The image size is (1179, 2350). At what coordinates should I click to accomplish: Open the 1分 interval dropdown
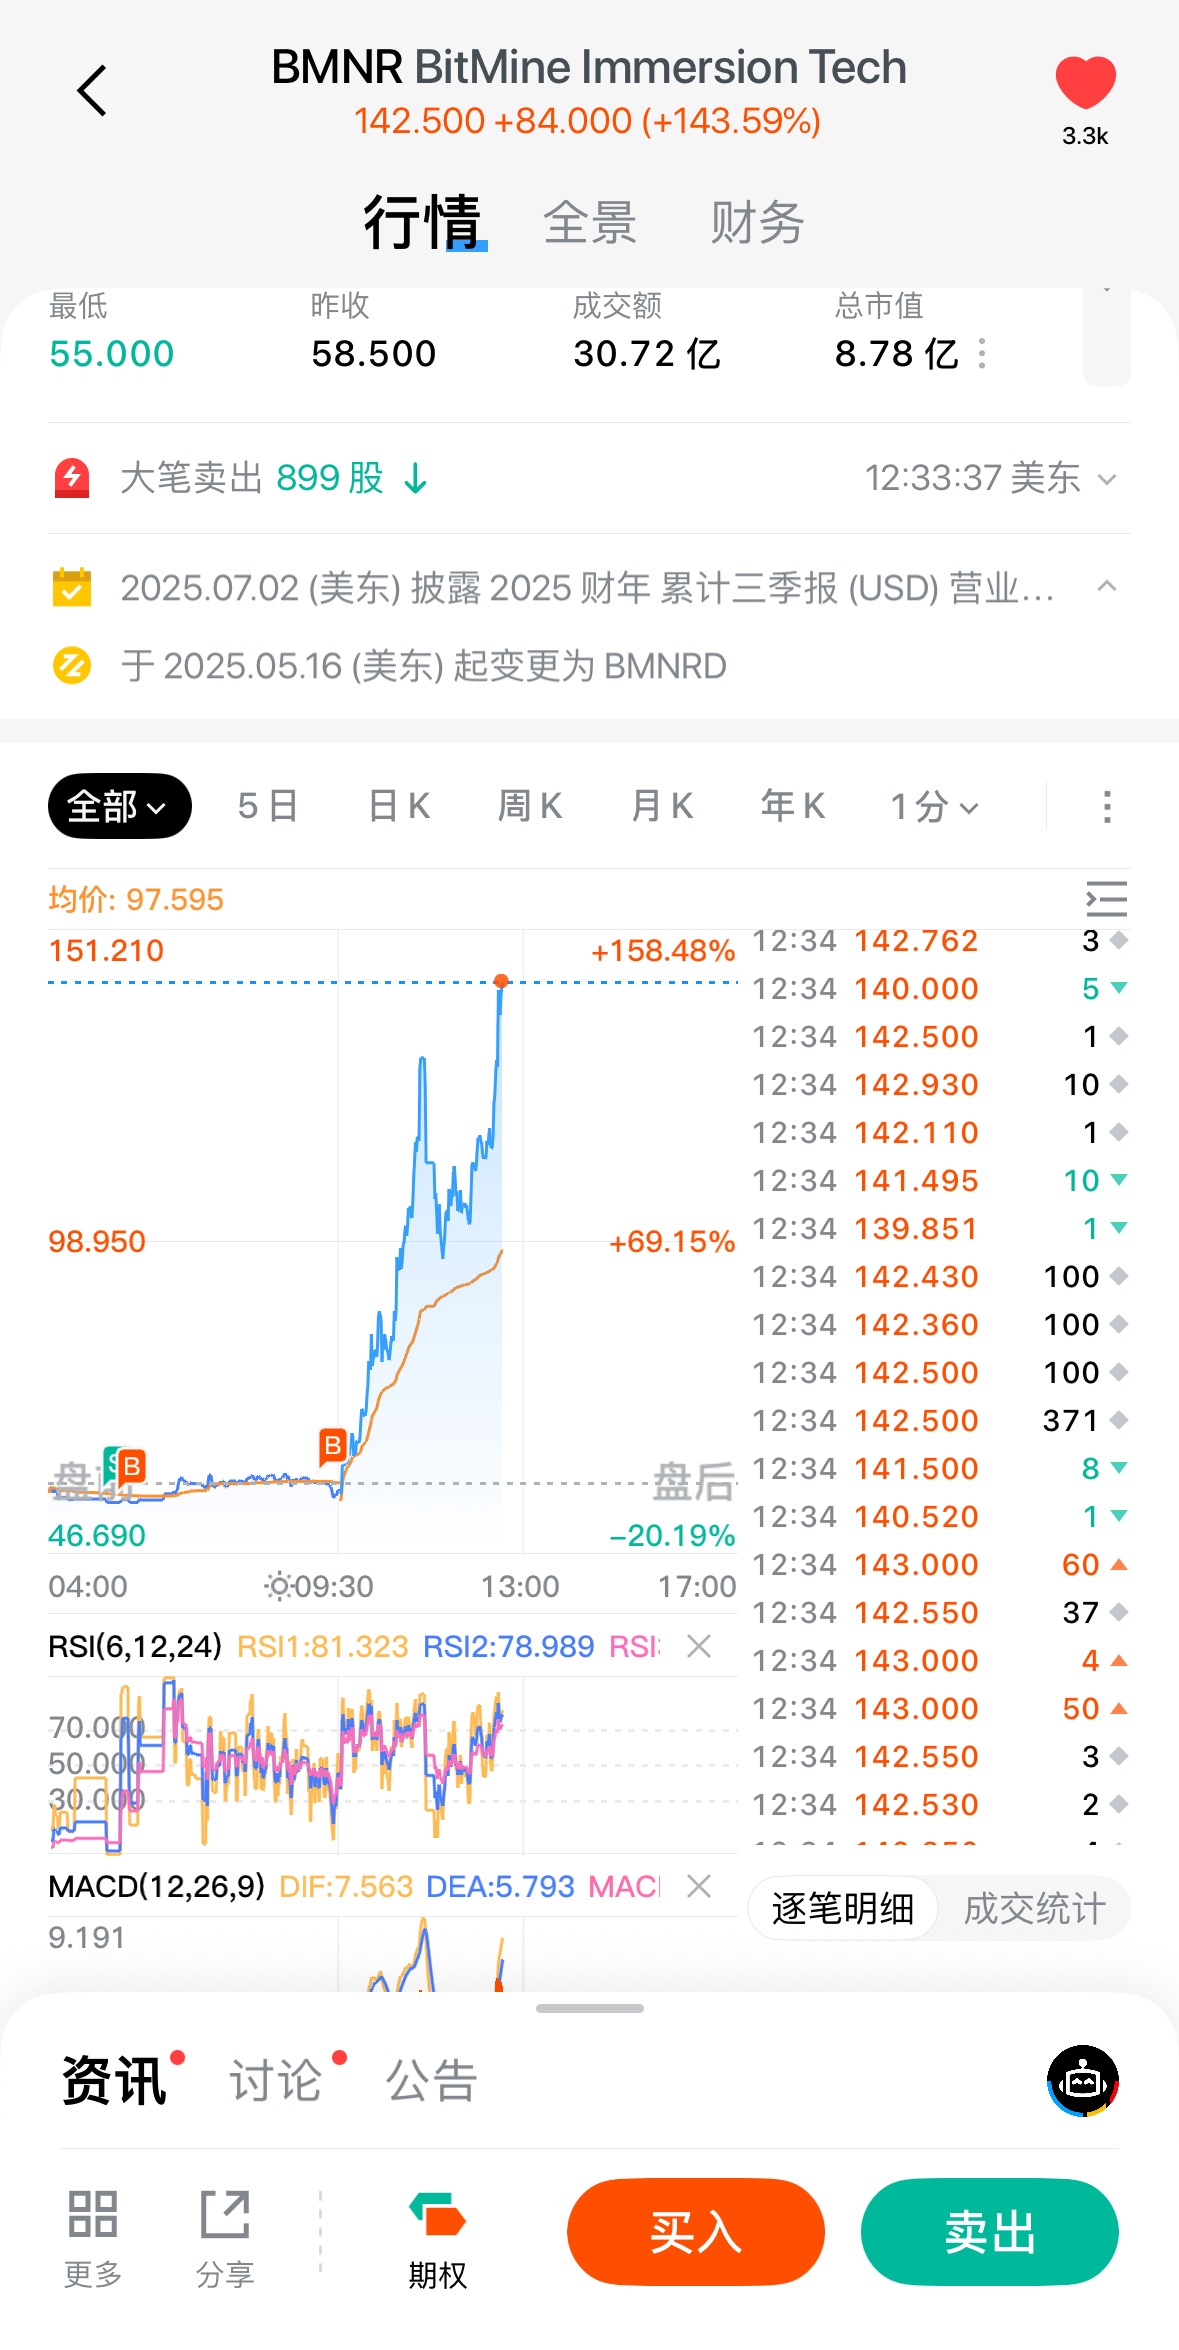(934, 806)
